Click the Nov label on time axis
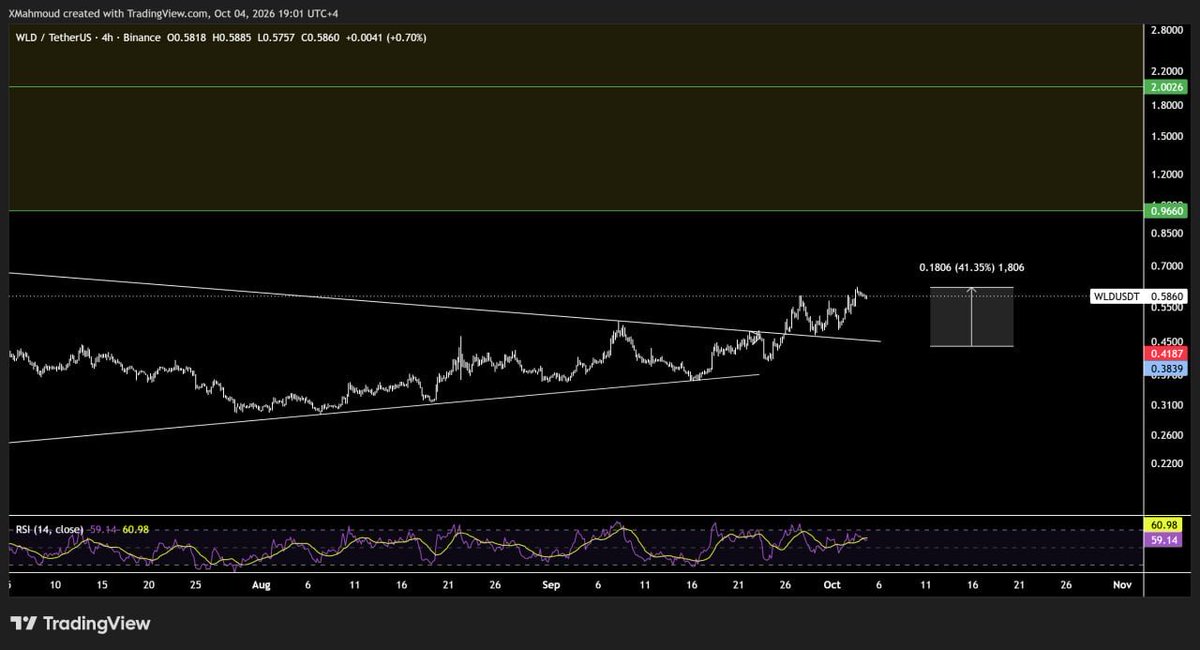Viewport: 1200px width, 650px height. pyautogui.click(x=1122, y=583)
